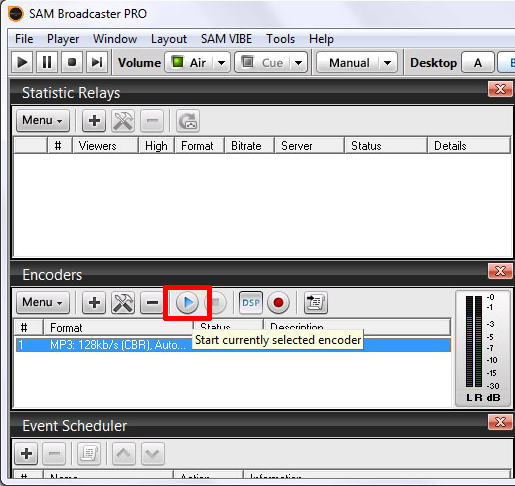The image size is (515, 486).
Task: Open event scheduler script icon
Action: (89, 453)
